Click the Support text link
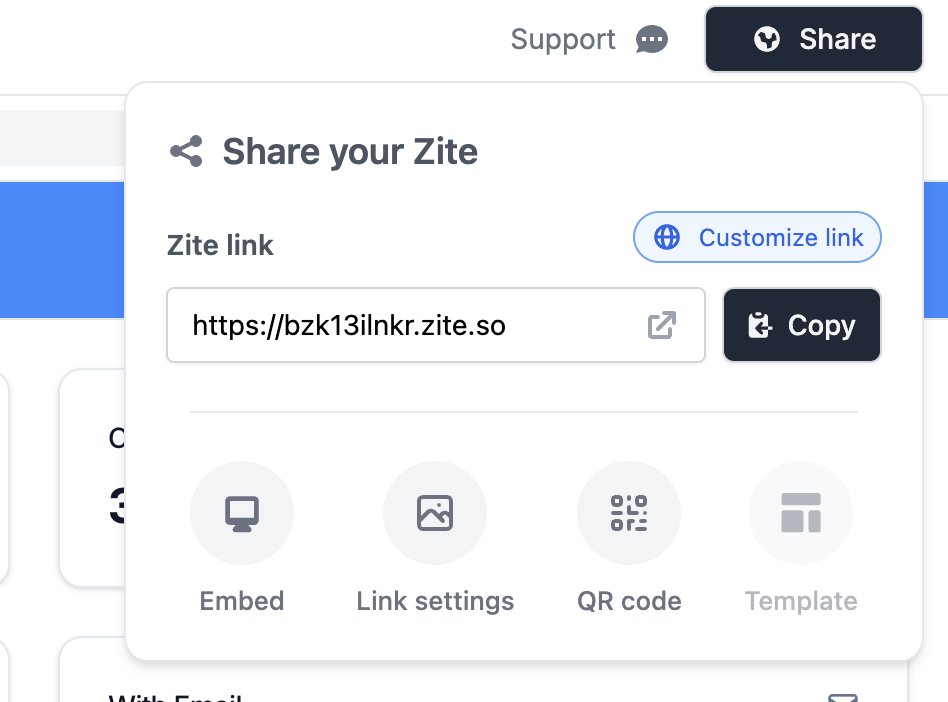This screenshot has width=948, height=702. tap(563, 40)
